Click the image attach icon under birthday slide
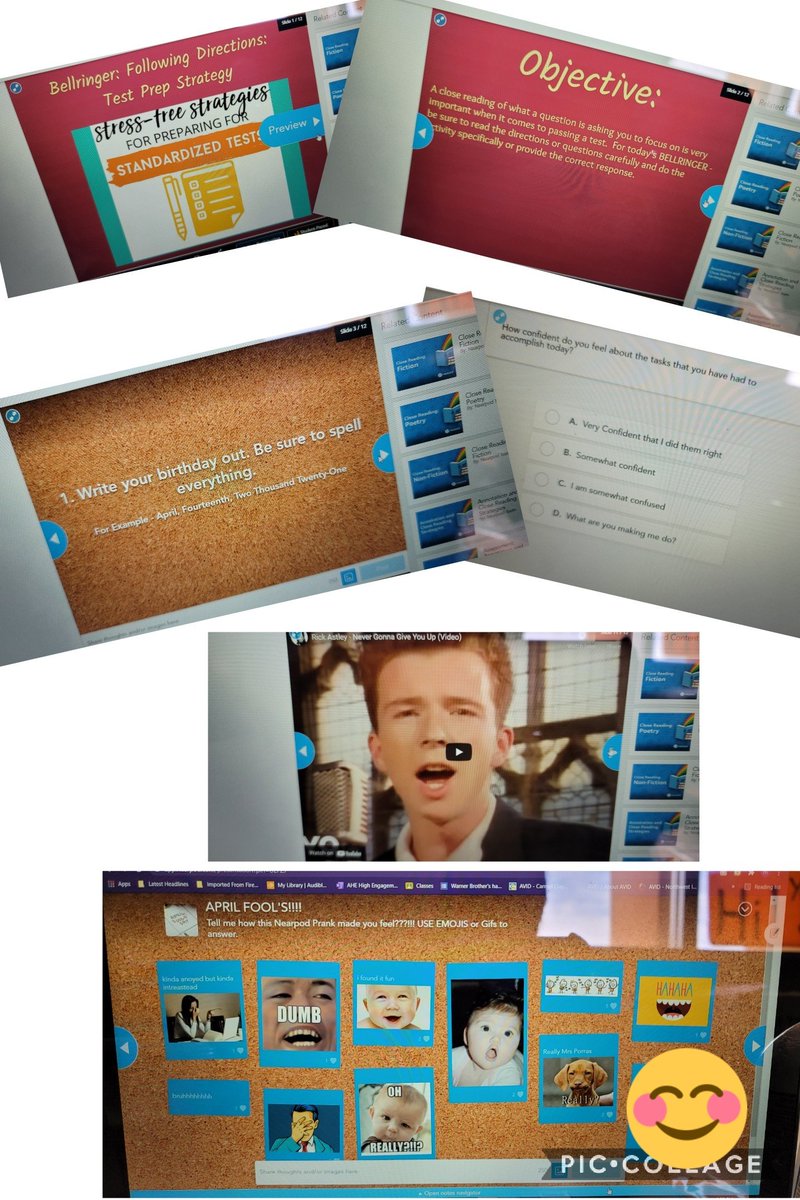 tap(349, 577)
